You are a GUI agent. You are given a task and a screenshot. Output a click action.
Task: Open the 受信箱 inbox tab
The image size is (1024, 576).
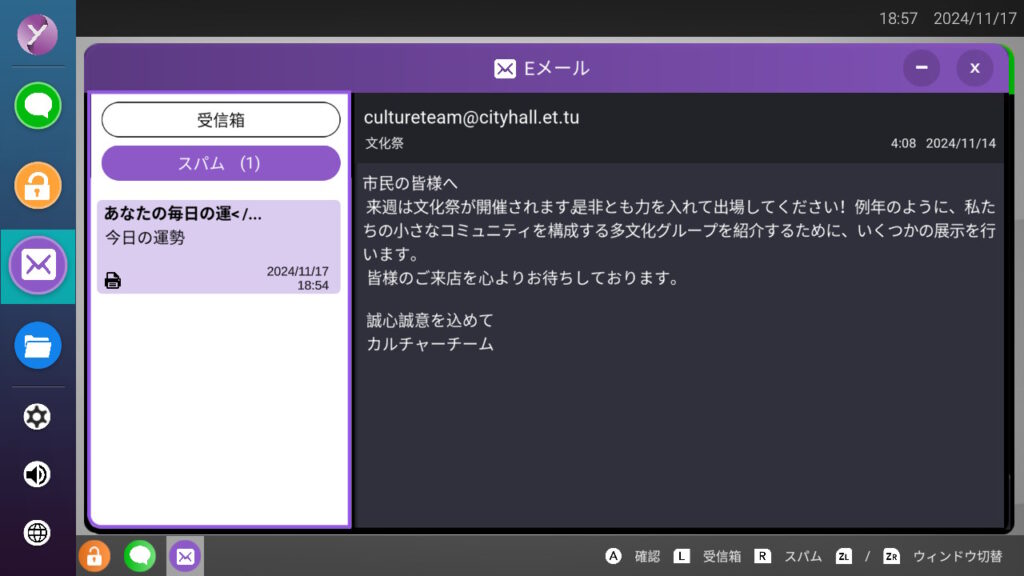(x=221, y=120)
